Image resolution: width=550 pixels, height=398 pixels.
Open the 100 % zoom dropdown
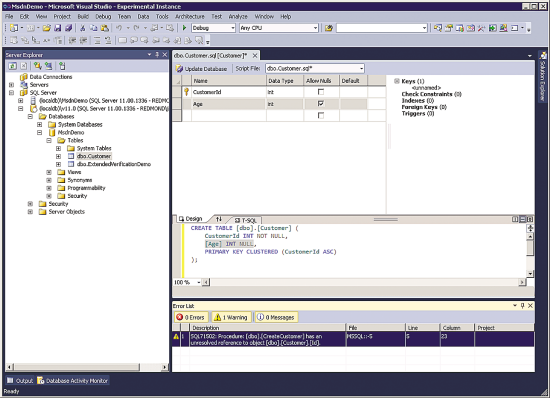[199, 282]
